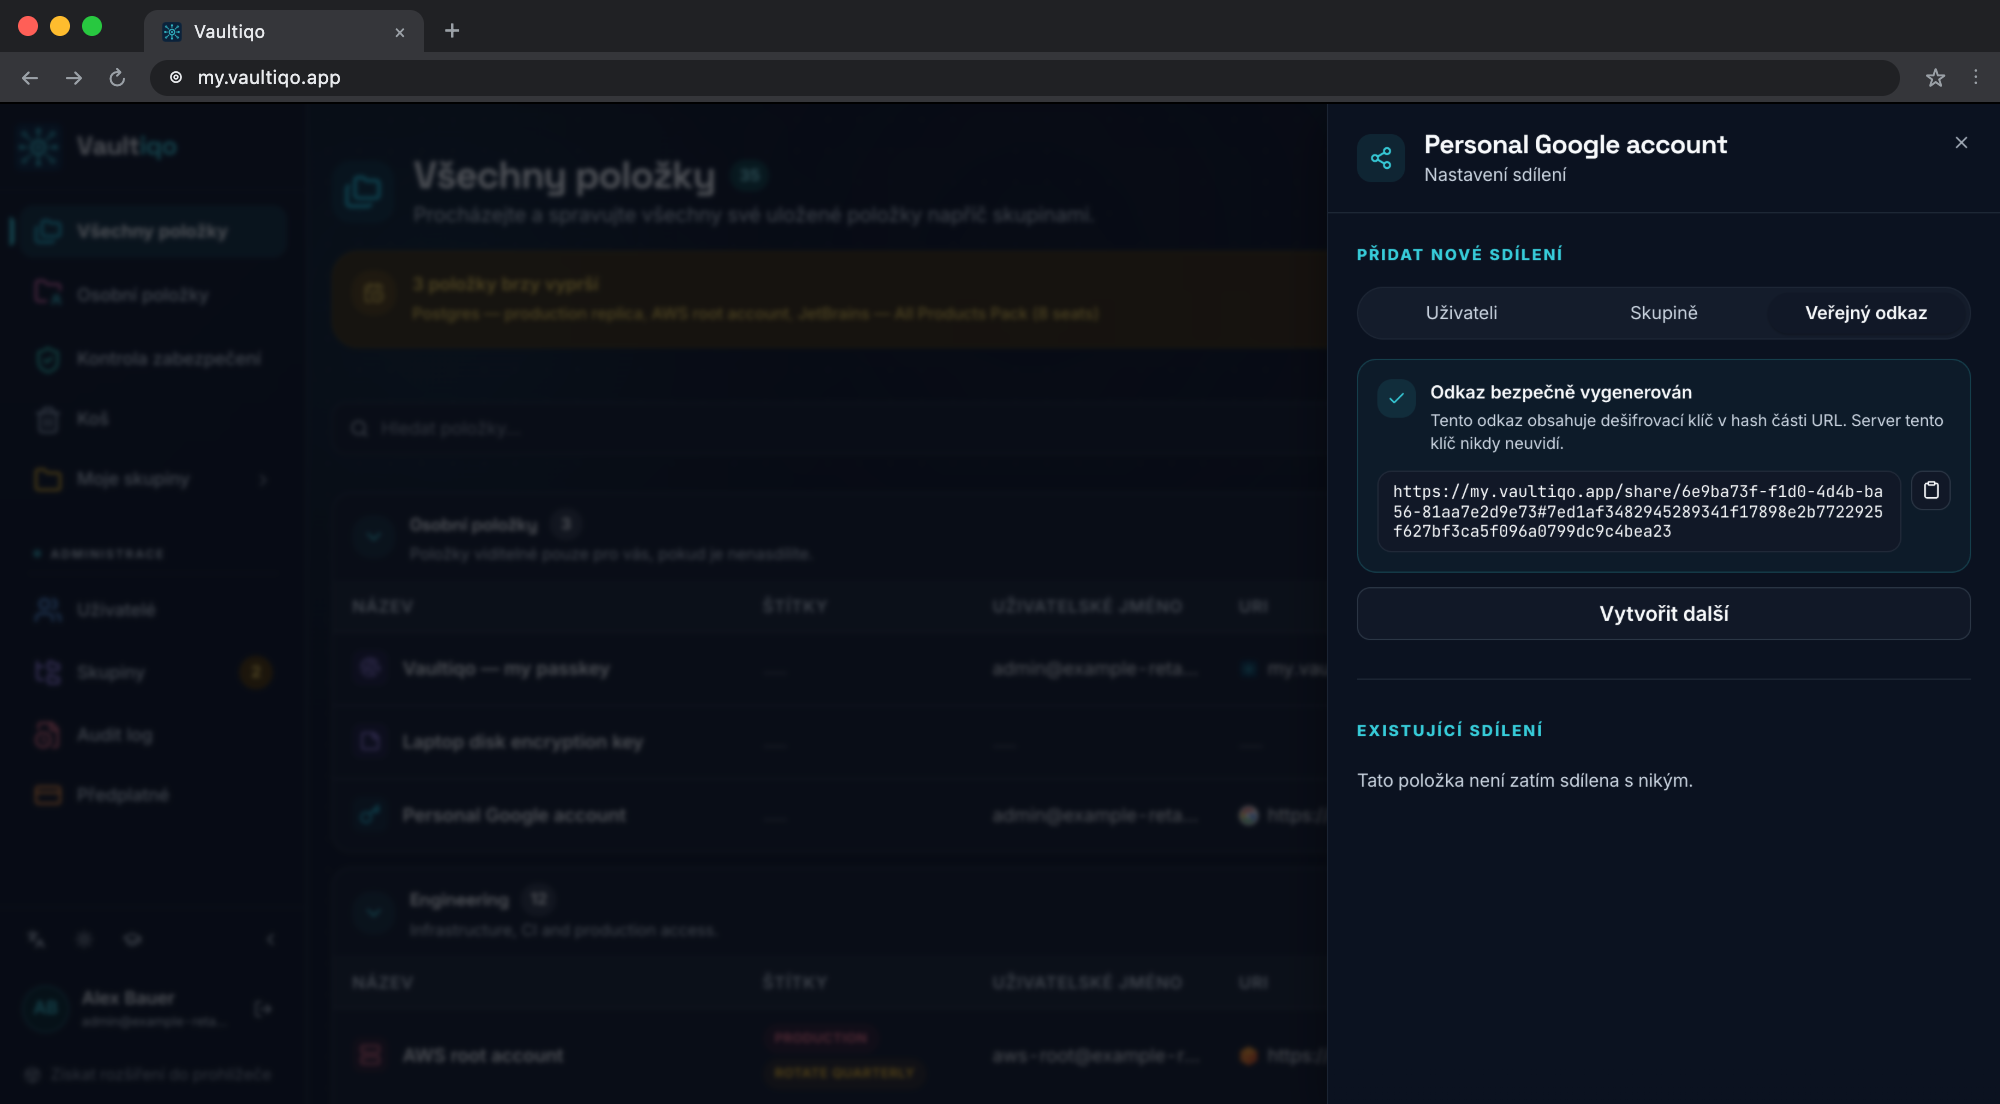Close the Vaultiqo browser tab
The height and width of the screenshot is (1104, 2000).
pos(400,32)
